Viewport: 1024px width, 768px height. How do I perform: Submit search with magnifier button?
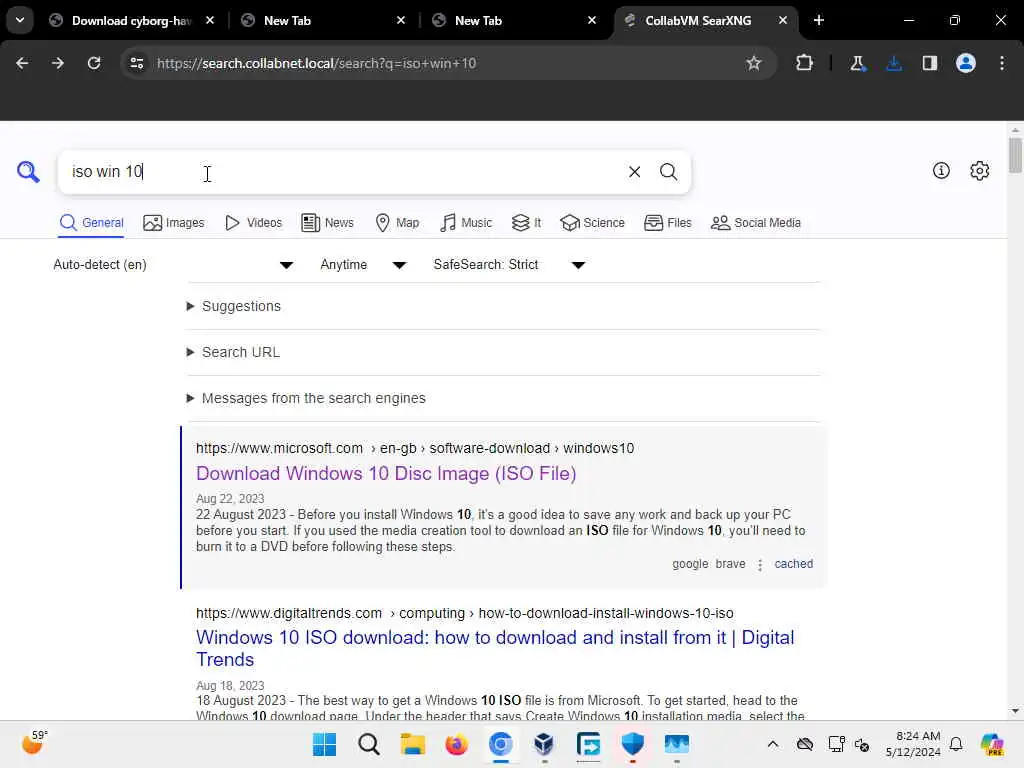click(x=668, y=172)
